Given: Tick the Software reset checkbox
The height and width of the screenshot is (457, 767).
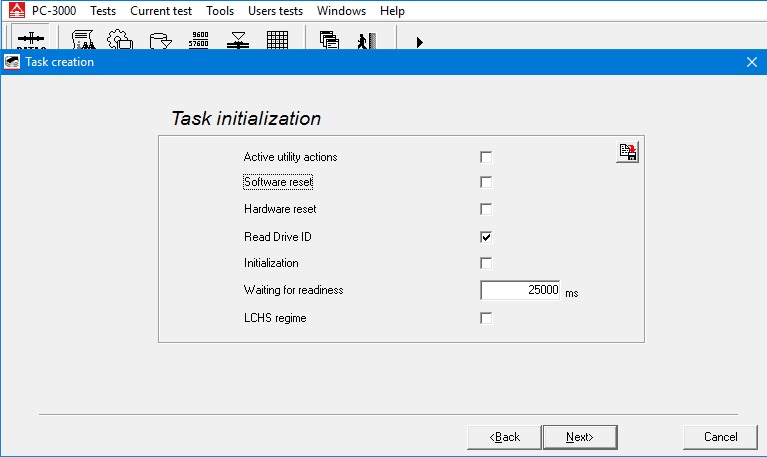Looking at the screenshot, I should point(486,183).
